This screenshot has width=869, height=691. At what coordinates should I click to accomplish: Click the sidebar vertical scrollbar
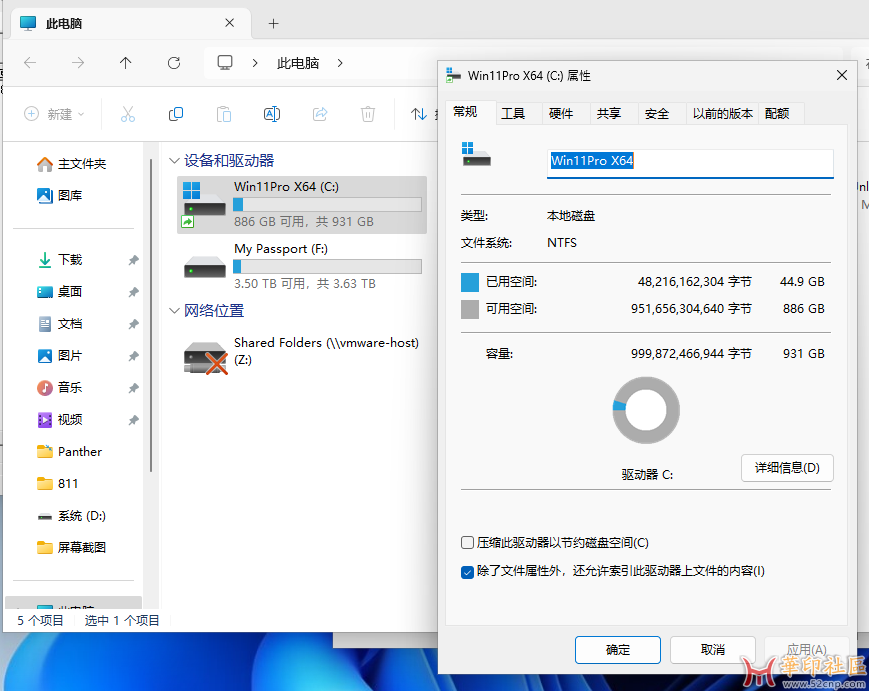tap(151, 316)
